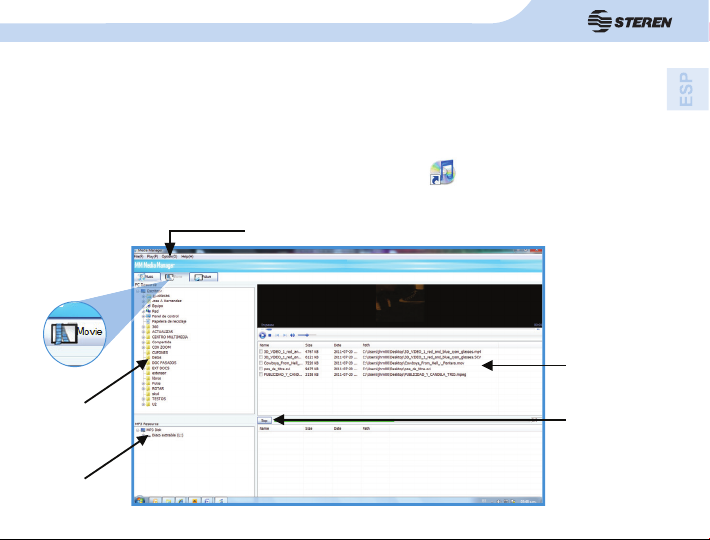
Task: Sort the PC file list by Size
Action: (318, 345)
